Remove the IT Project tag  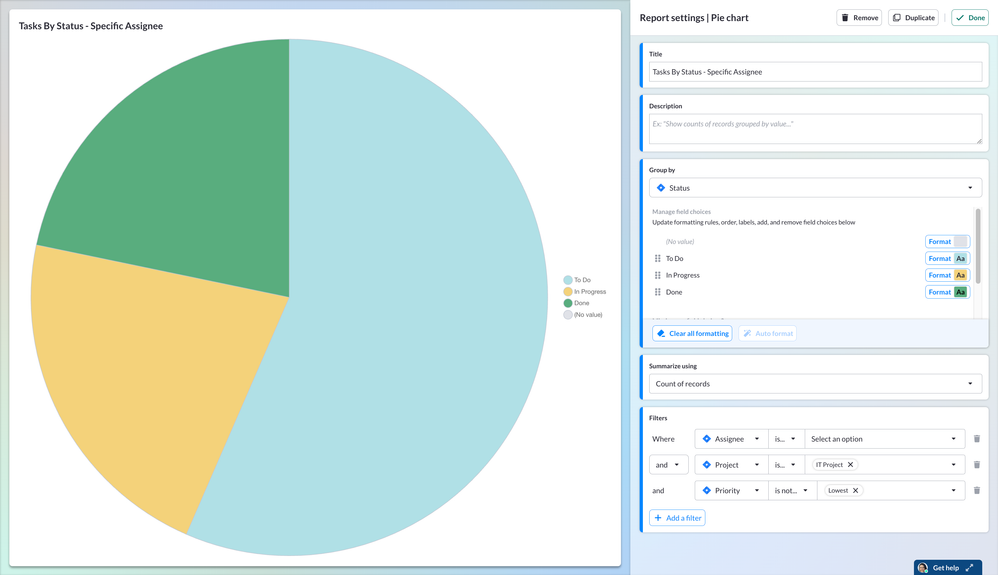850,465
